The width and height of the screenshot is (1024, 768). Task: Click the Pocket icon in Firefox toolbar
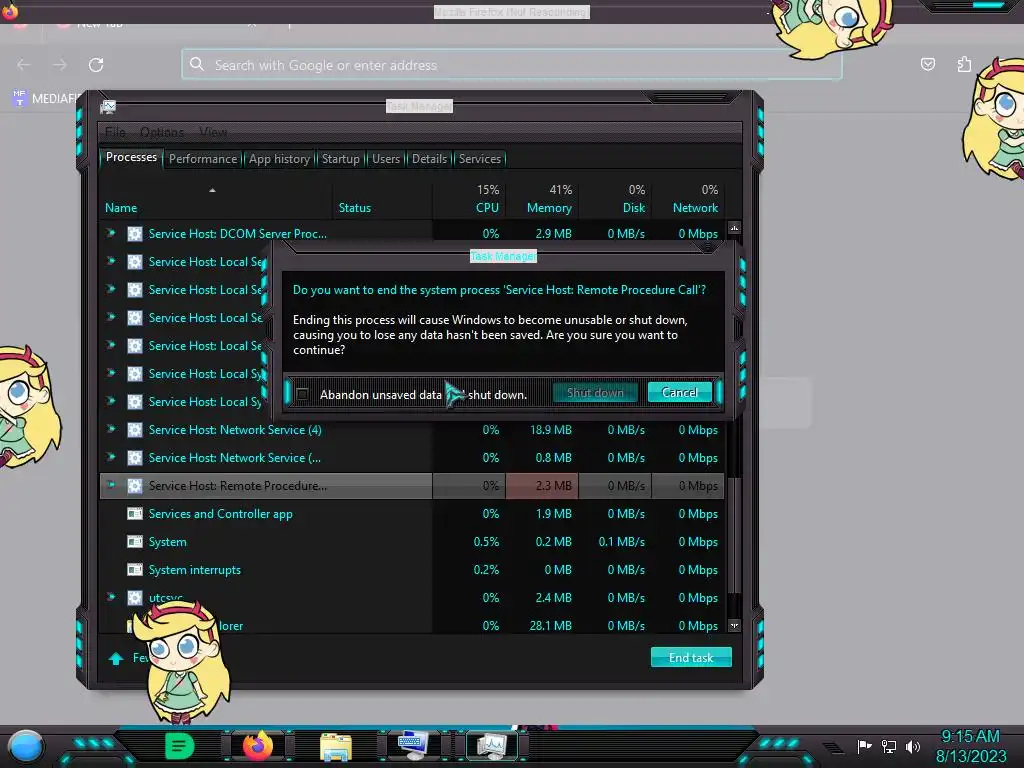point(927,64)
